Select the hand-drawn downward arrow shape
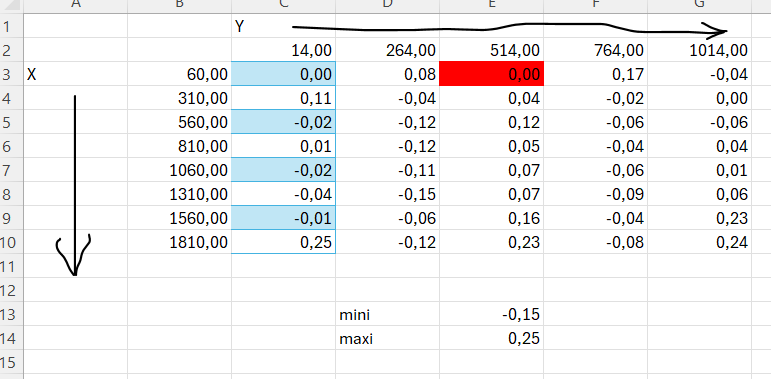This screenshot has height=379, width=771. (x=75, y=185)
